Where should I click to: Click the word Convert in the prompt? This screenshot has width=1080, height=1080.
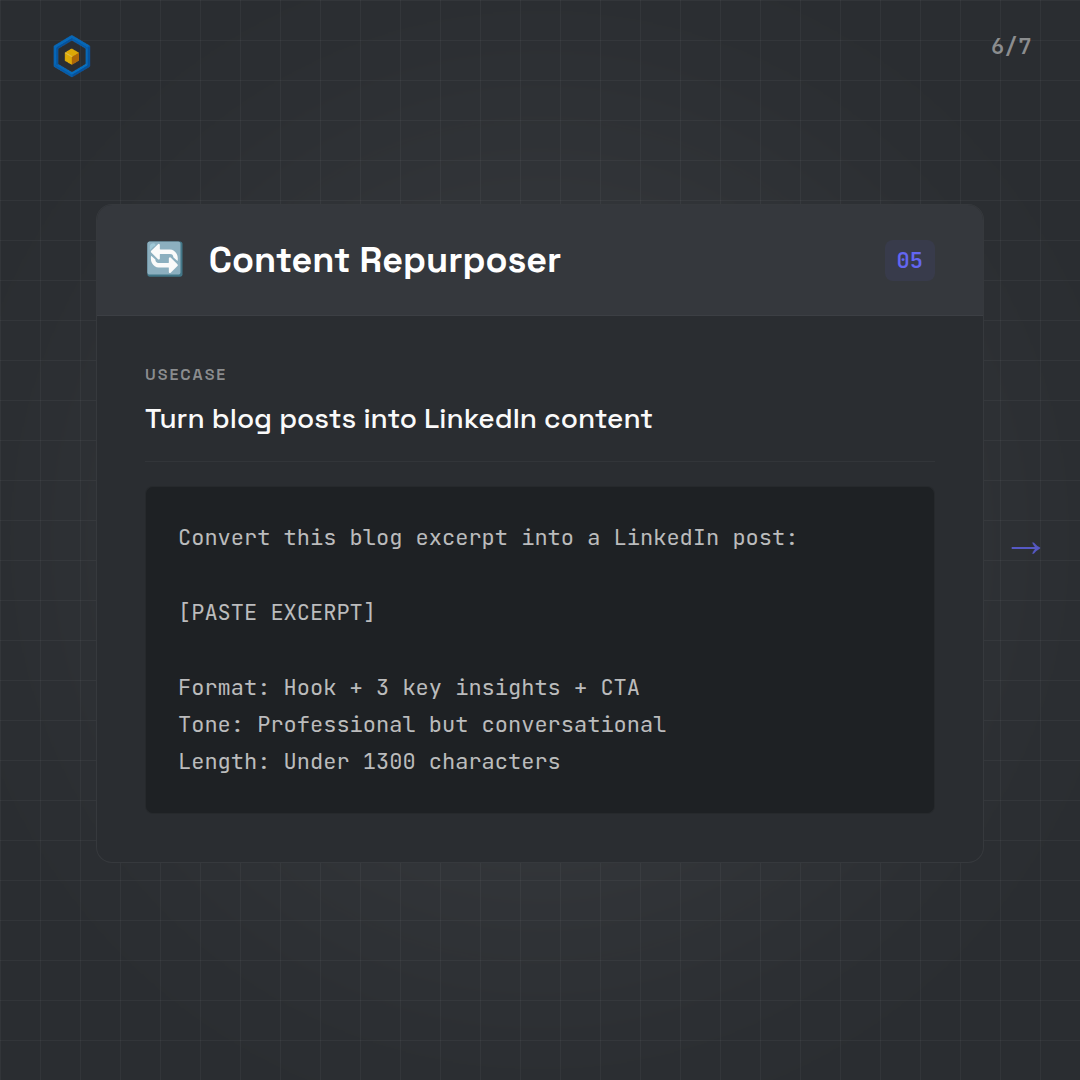point(224,538)
